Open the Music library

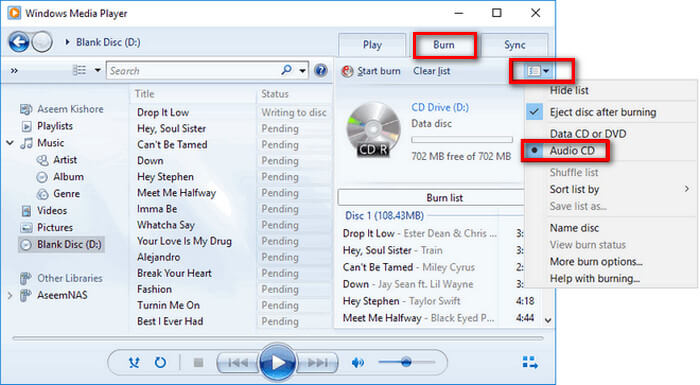coord(42,143)
